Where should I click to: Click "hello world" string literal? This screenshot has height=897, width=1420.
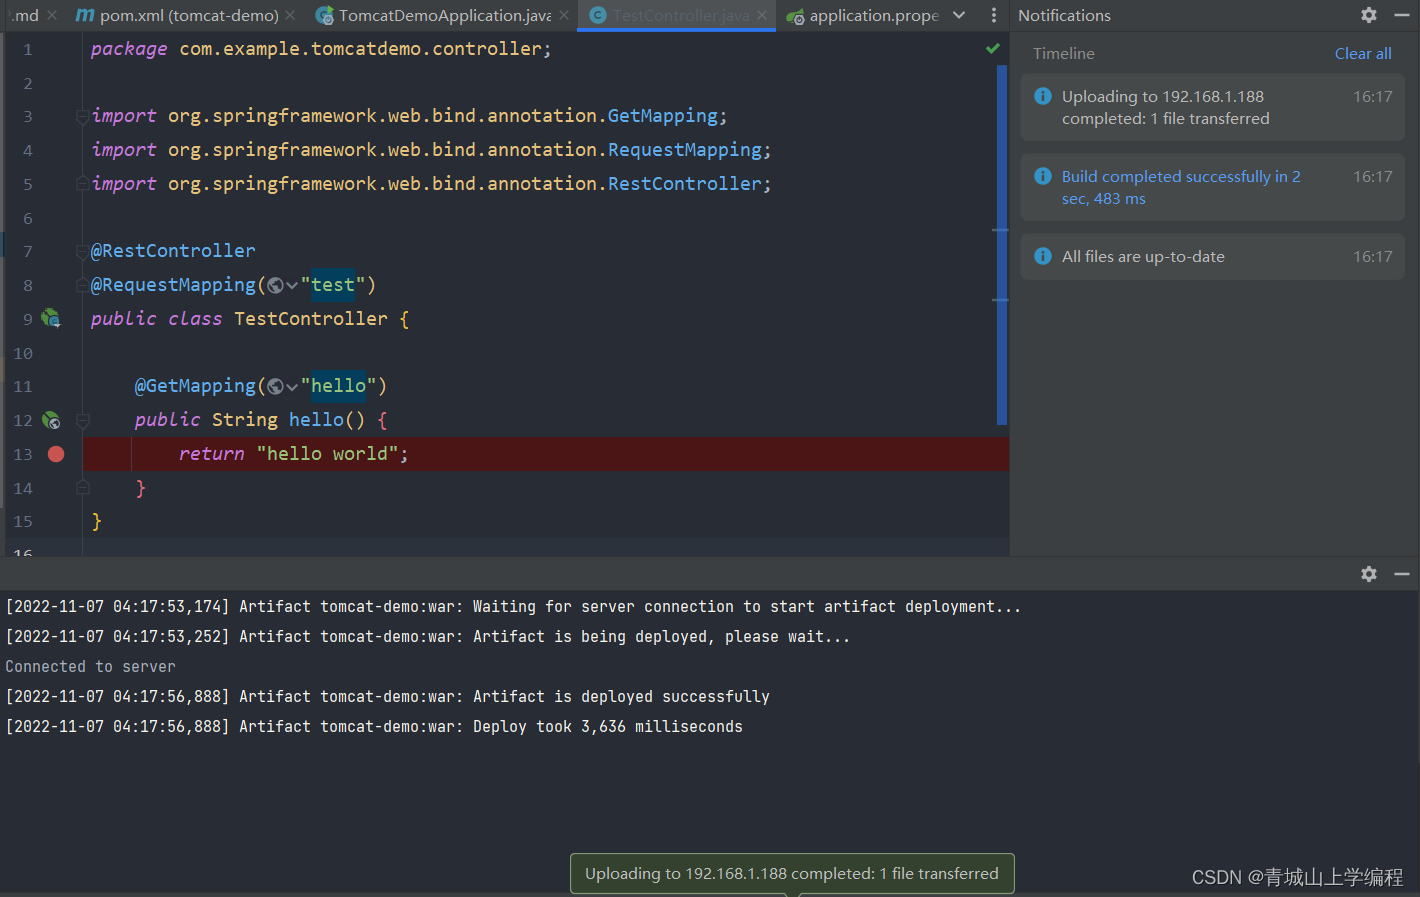pyautogui.click(x=327, y=454)
